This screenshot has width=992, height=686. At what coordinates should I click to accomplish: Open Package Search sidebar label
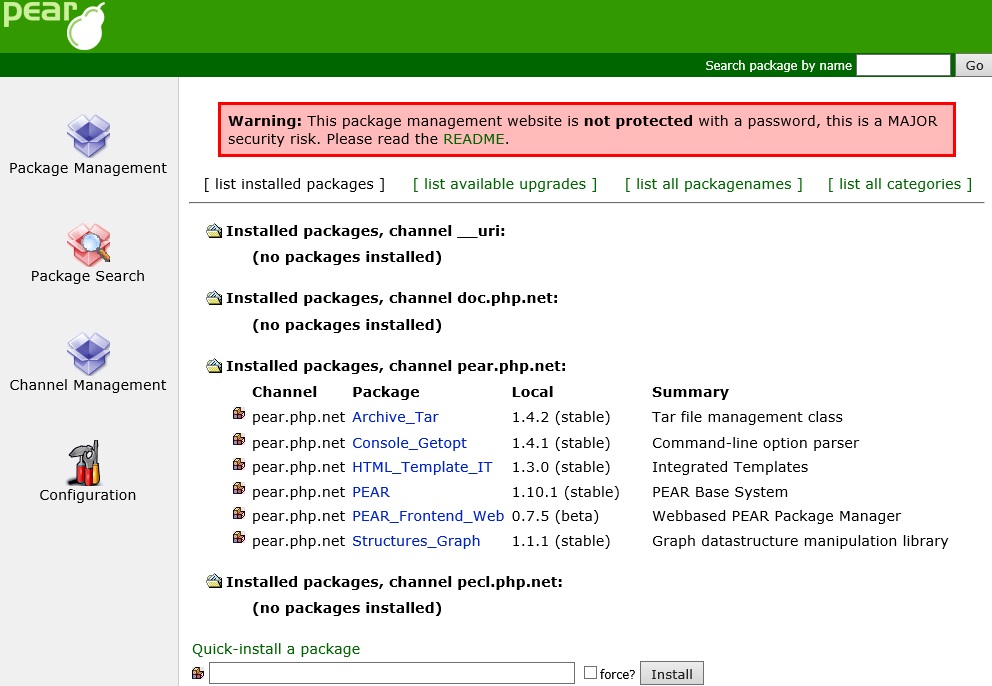tap(88, 277)
